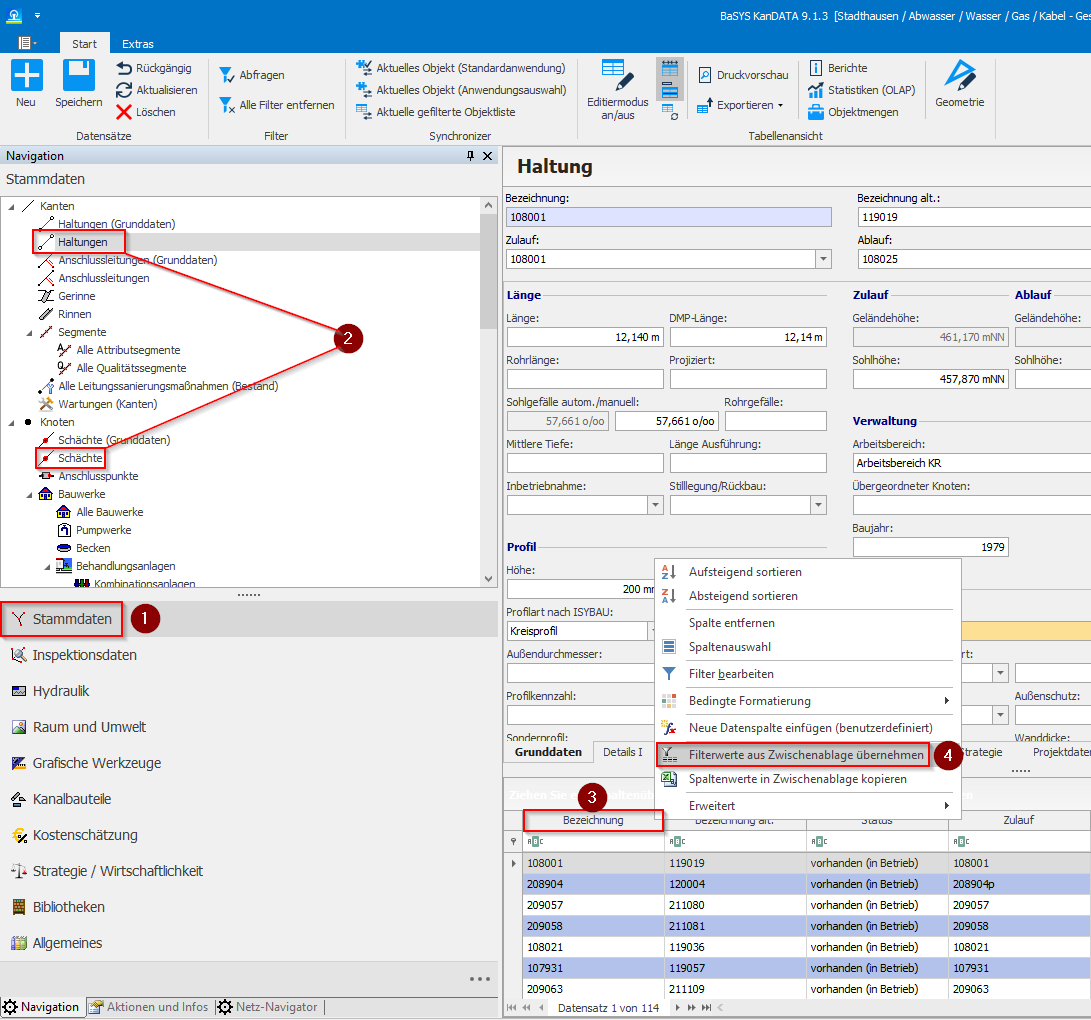Switch to the Extras ribbon tab
This screenshot has width=1091, height=1020.
point(138,44)
